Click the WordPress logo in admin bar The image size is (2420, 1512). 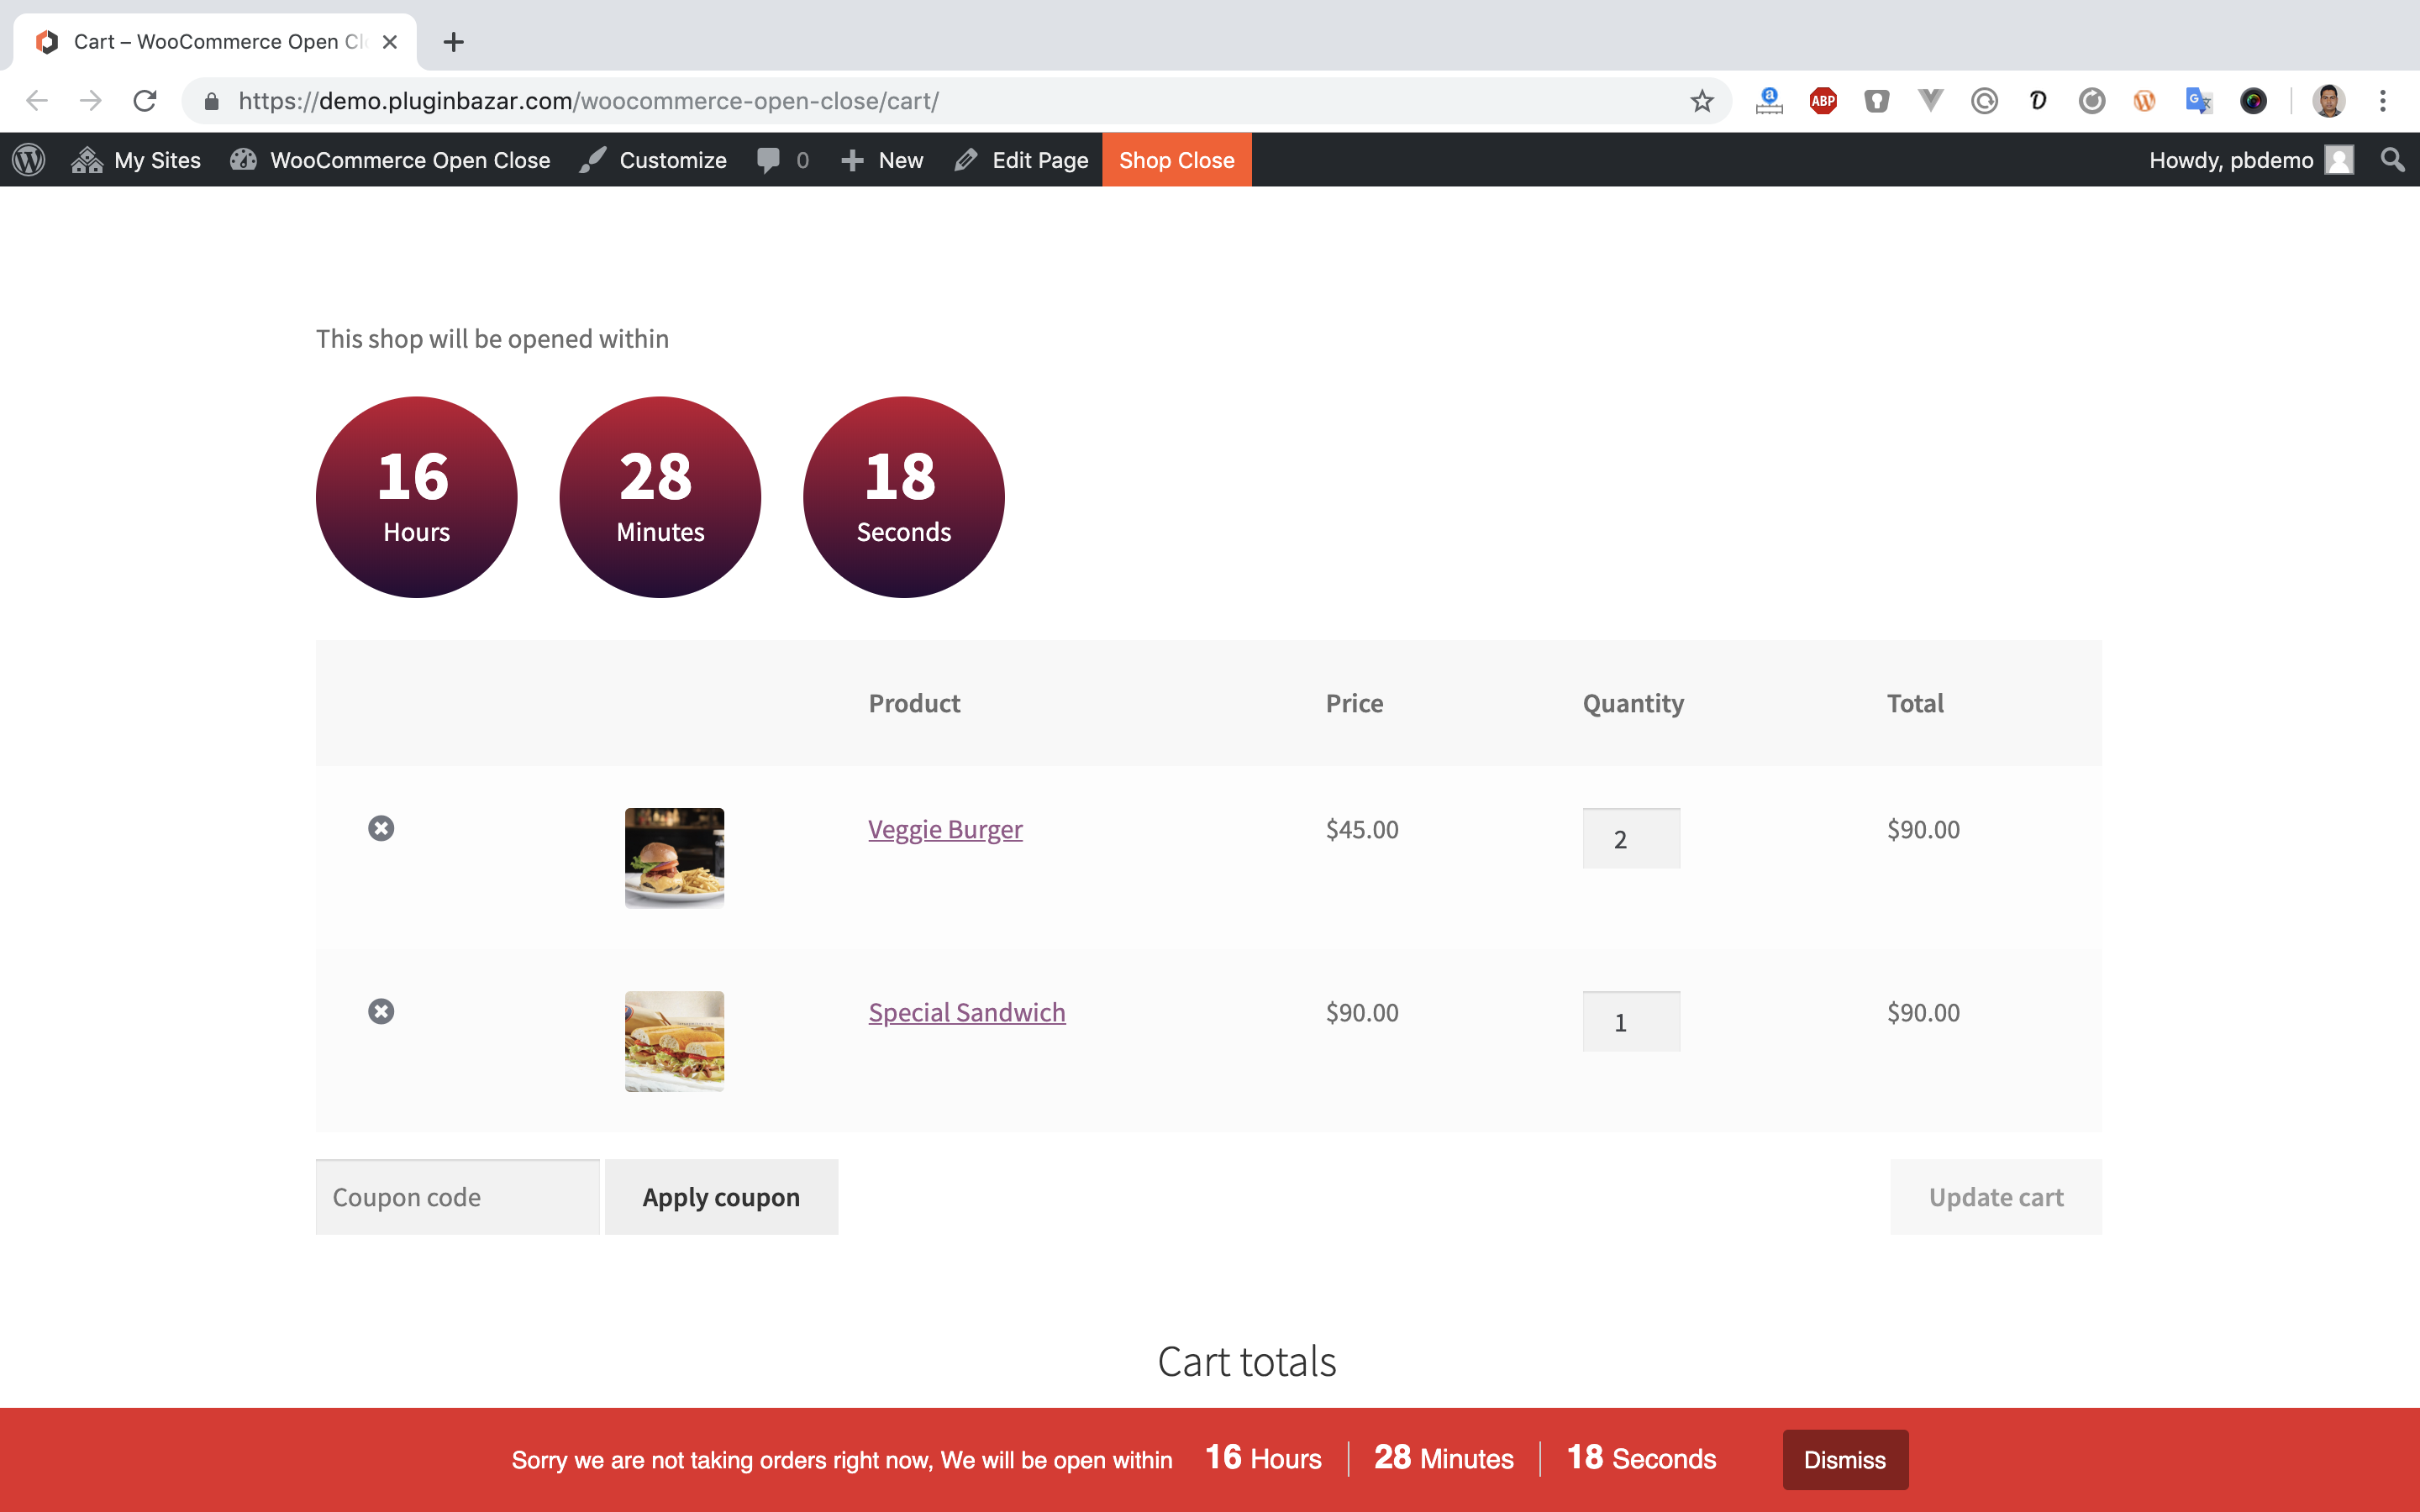coord(29,160)
